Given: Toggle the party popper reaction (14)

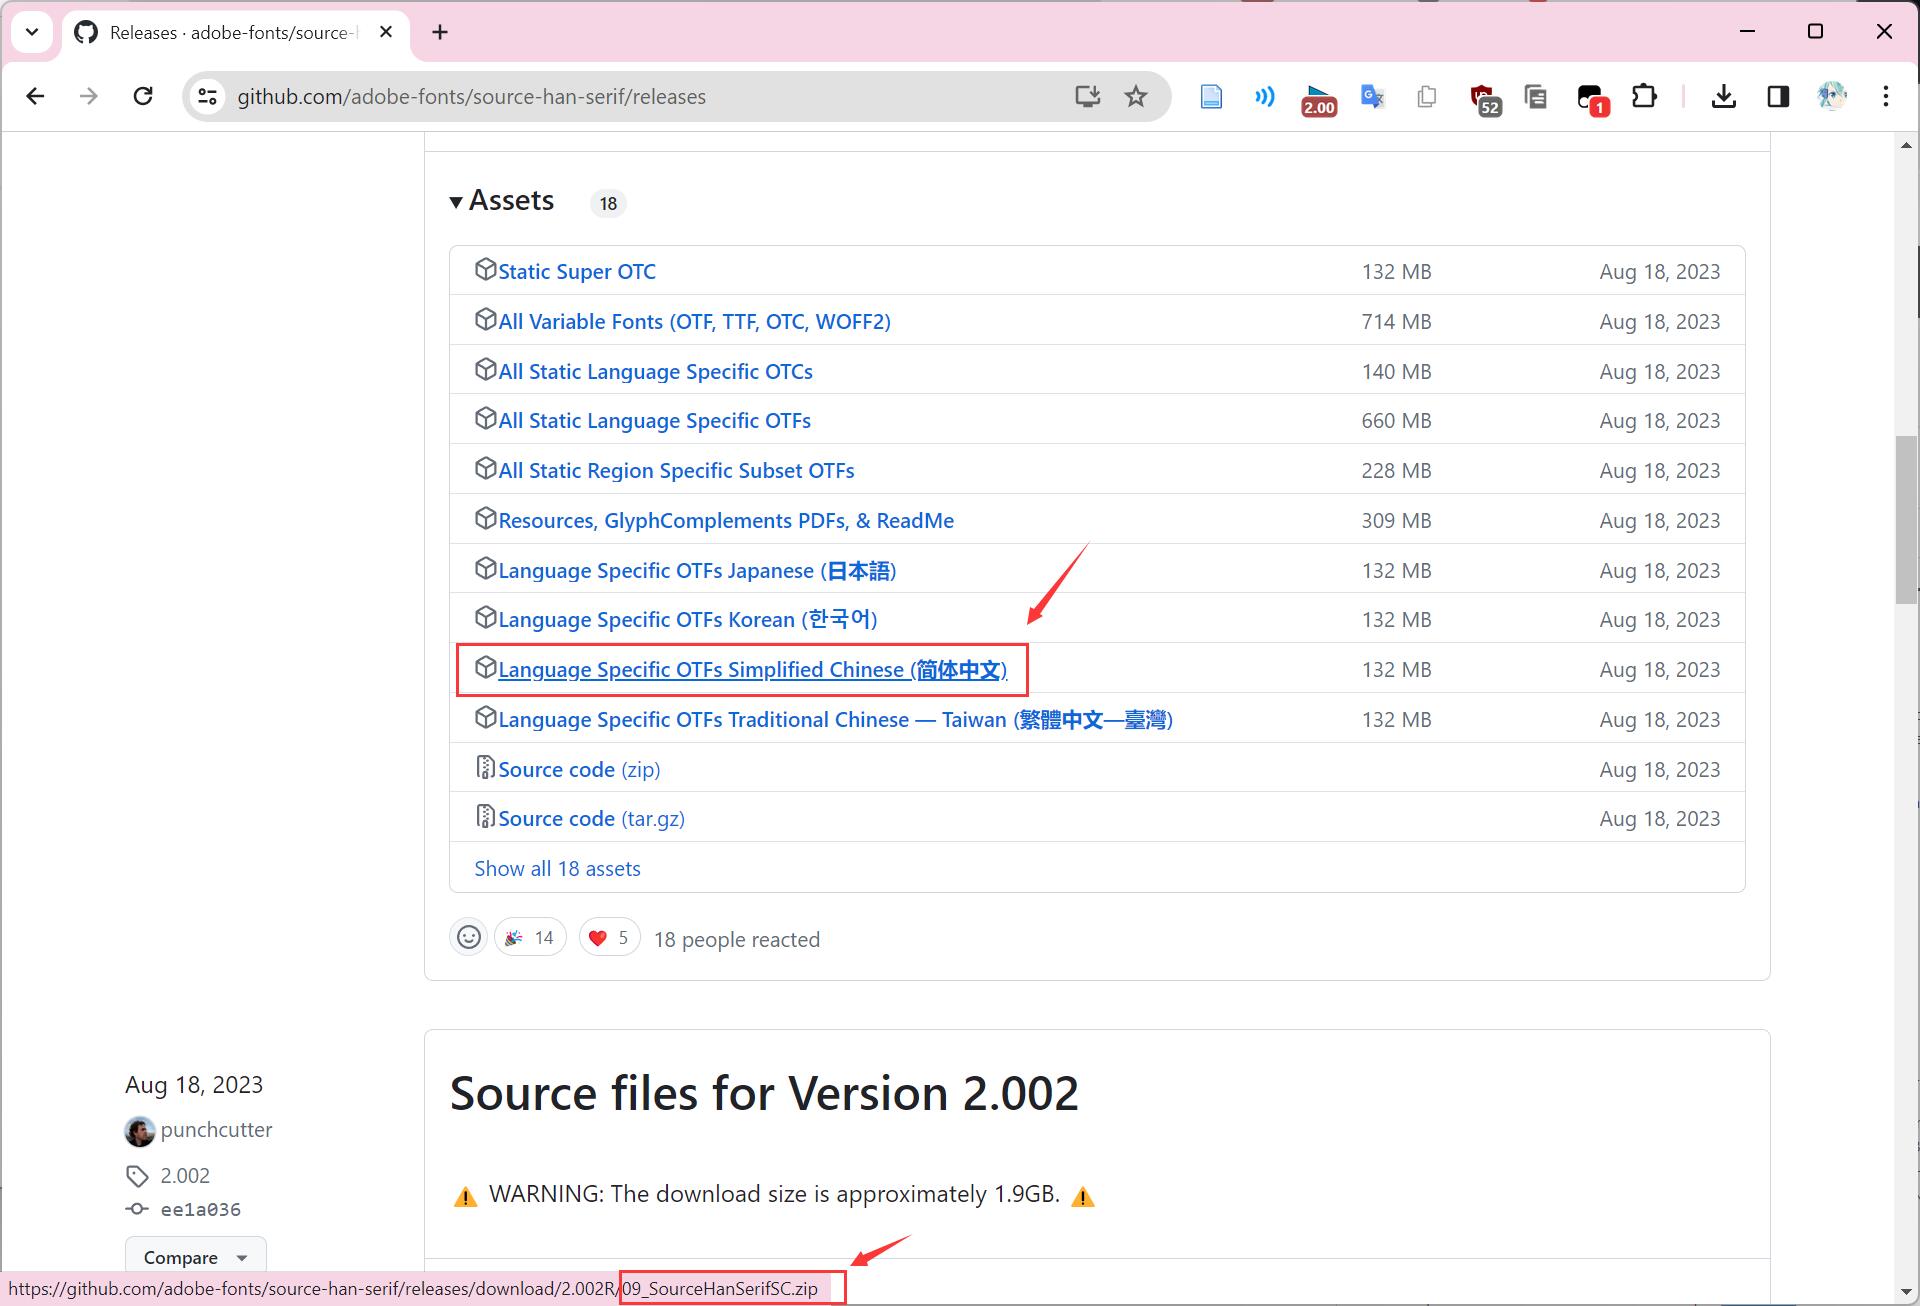Looking at the screenshot, I should (530, 937).
